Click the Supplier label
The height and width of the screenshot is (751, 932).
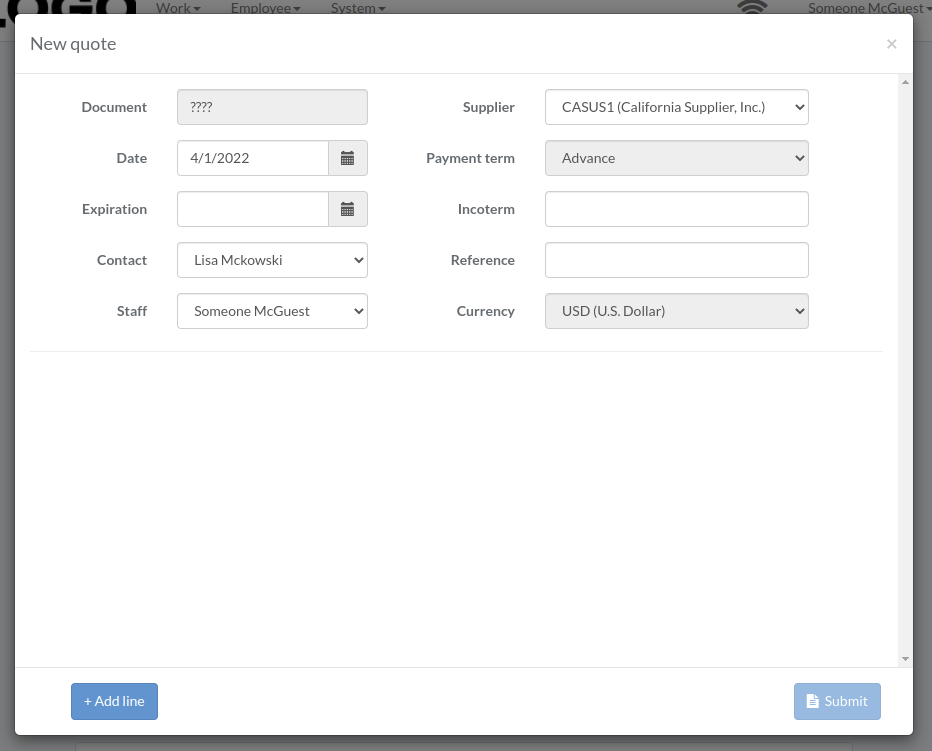pos(489,107)
